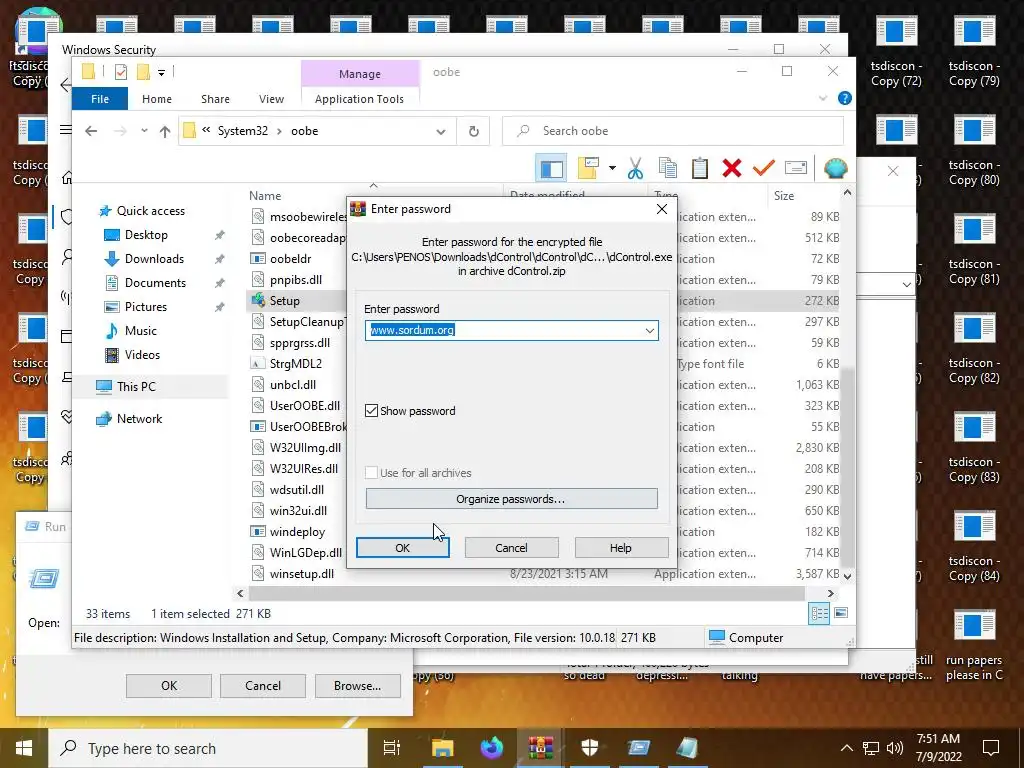Open the recent locations dropdown arrow
1024x768 pixels.
[x=144, y=131]
